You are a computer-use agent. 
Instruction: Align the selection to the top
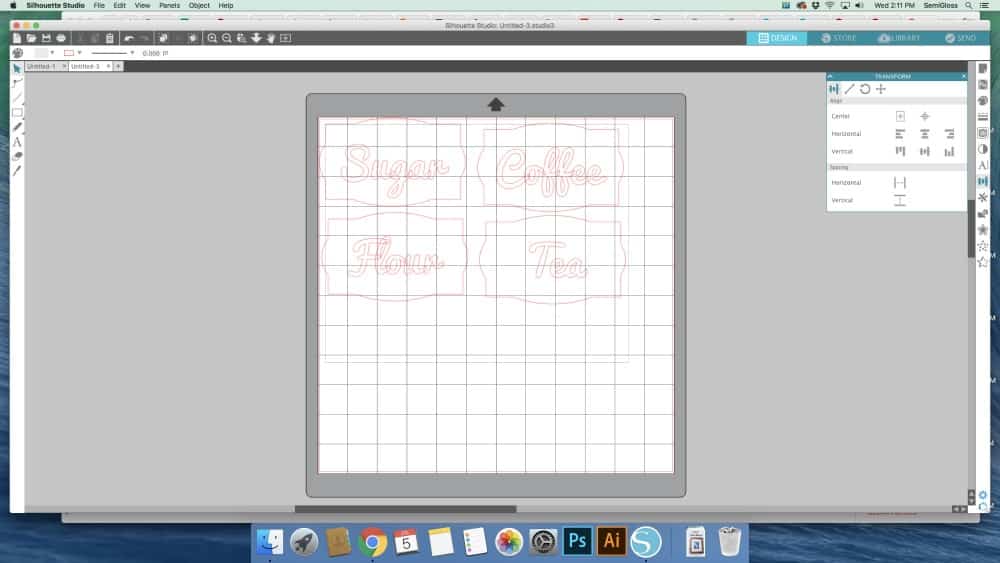900,151
